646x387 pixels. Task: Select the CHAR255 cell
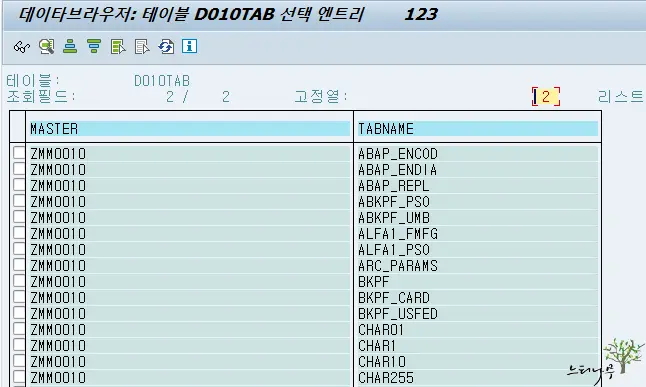point(477,378)
